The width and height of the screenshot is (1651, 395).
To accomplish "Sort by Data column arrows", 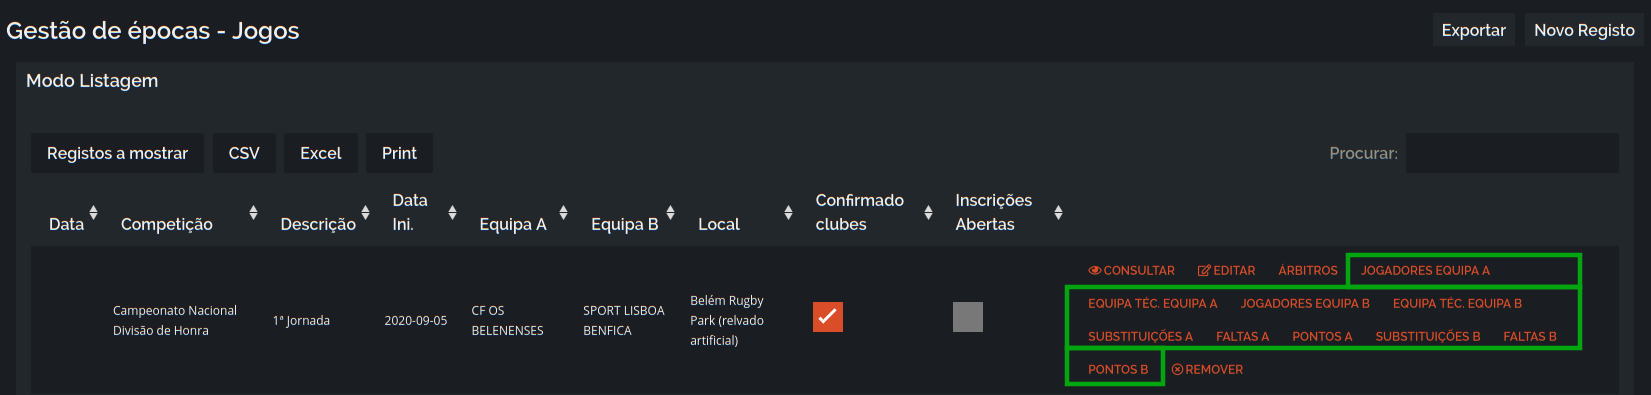I will click(x=93, y=212).
